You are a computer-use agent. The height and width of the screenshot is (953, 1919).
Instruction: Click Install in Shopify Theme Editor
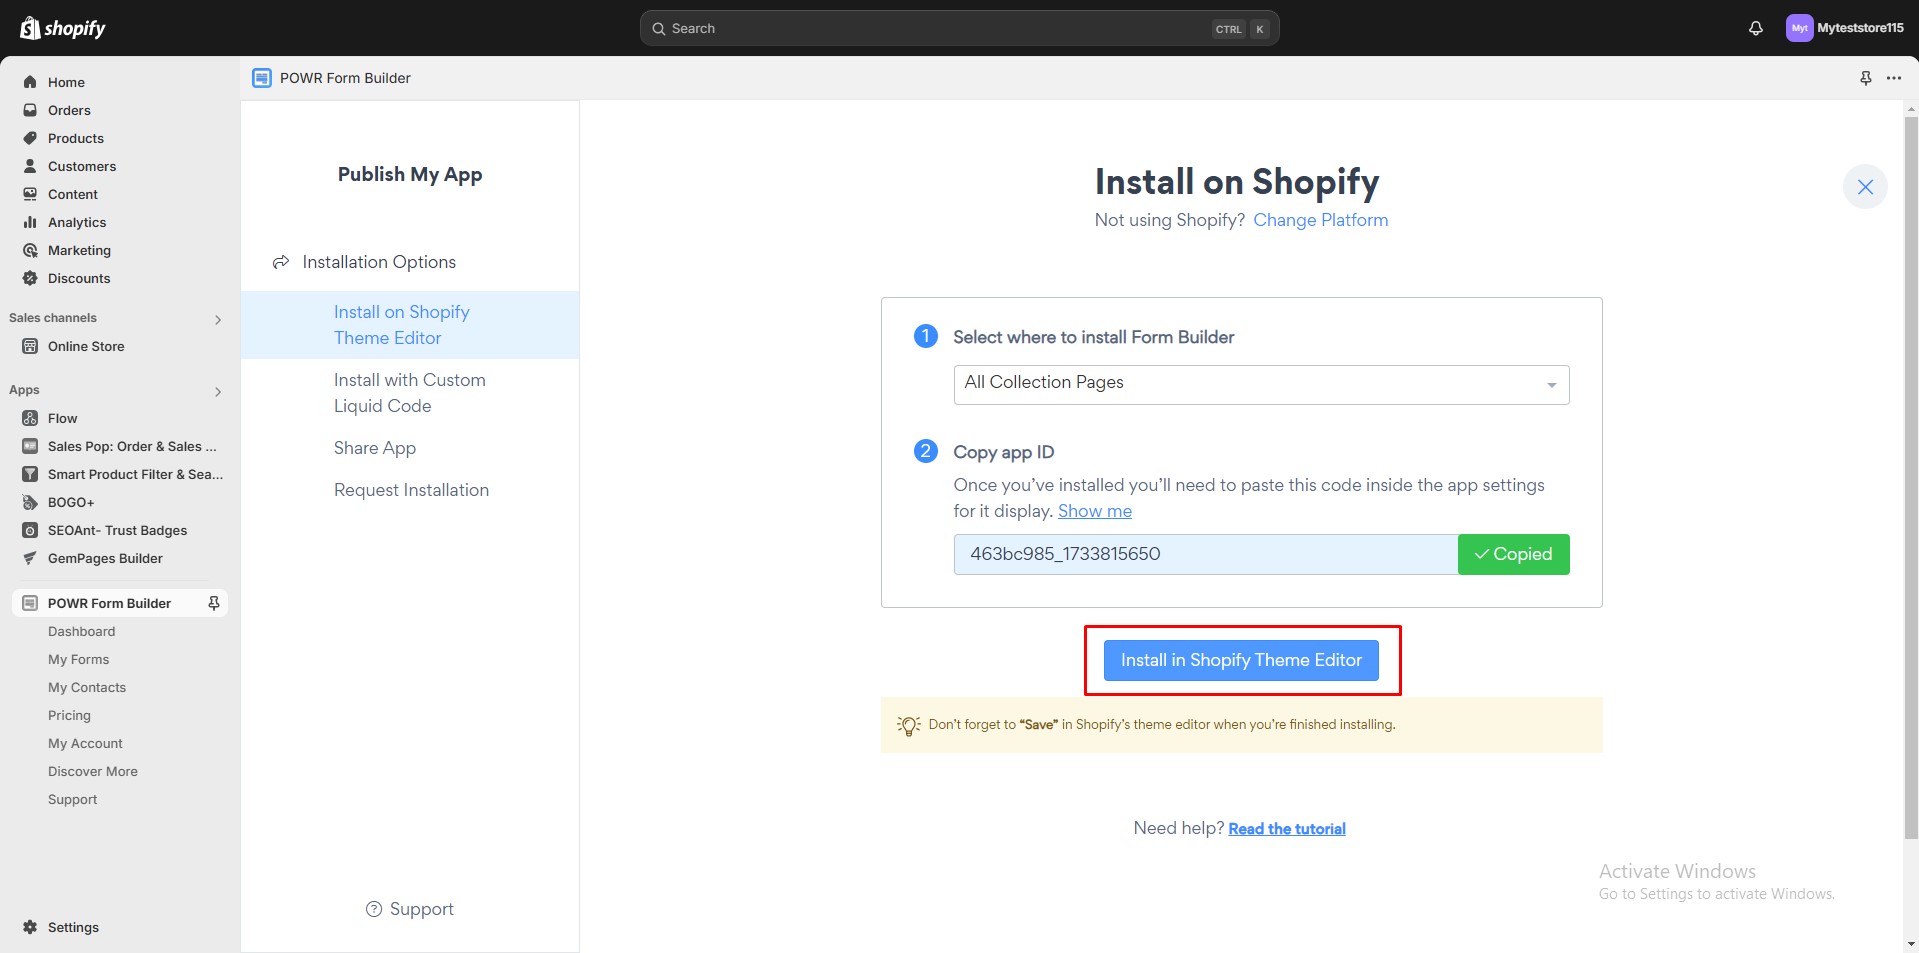point(1240,660)
